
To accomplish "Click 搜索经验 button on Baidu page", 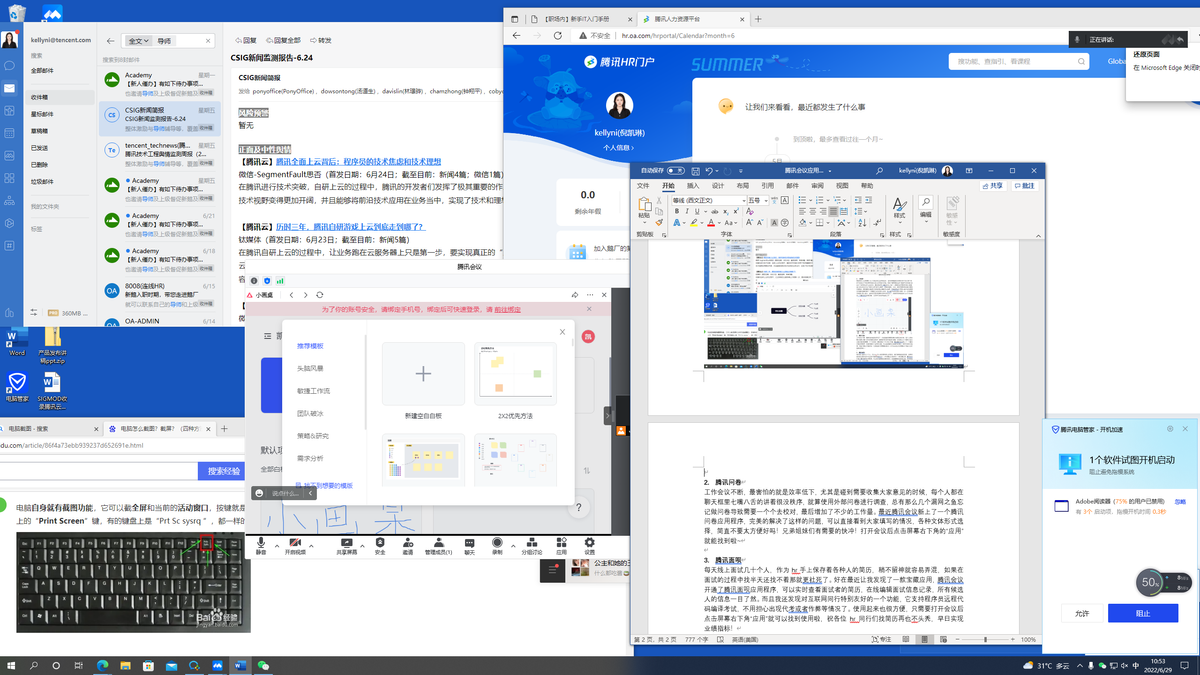I will 224,470.
